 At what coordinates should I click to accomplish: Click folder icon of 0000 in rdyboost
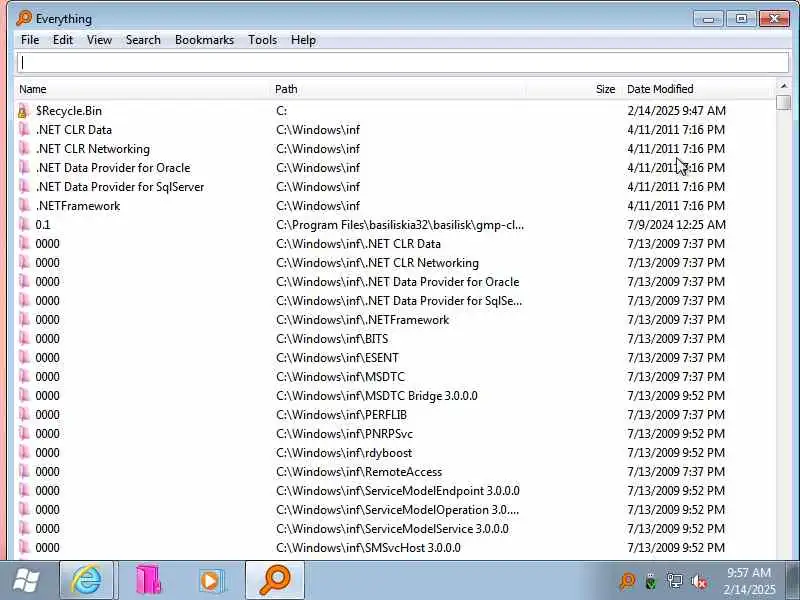(23, 453)
